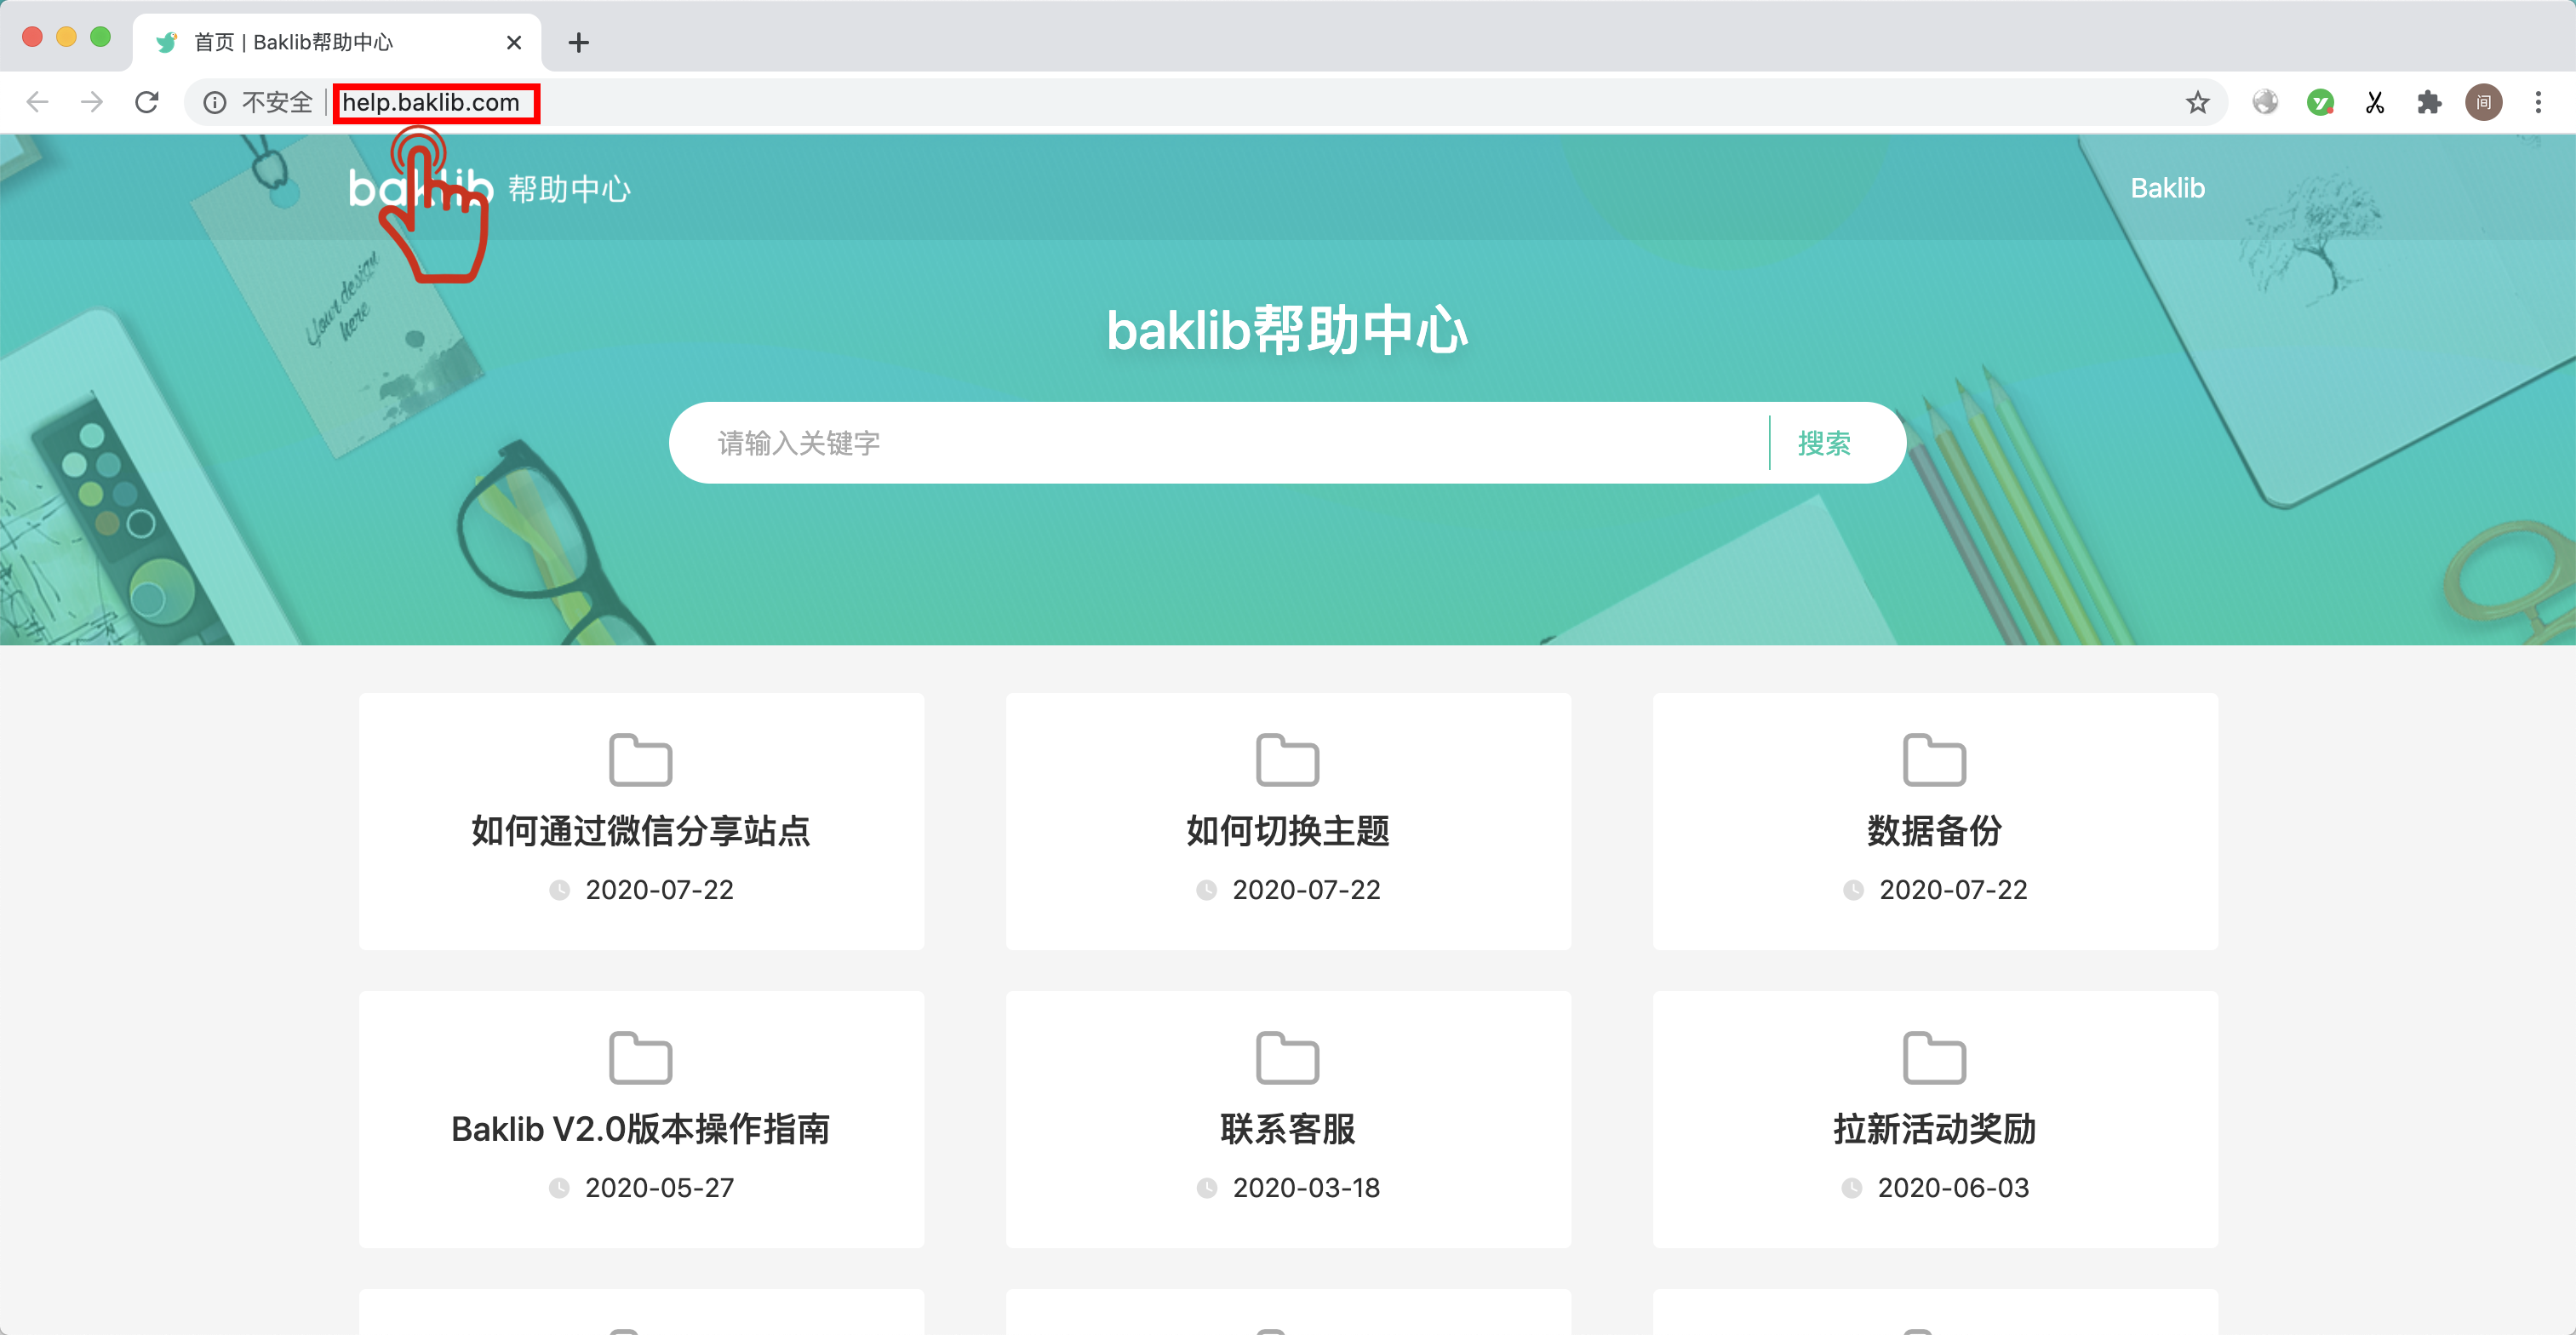Viewport: 2576px width, 1335px height.
Task: Open the green Y extension icon
Action: point(2320,102)
